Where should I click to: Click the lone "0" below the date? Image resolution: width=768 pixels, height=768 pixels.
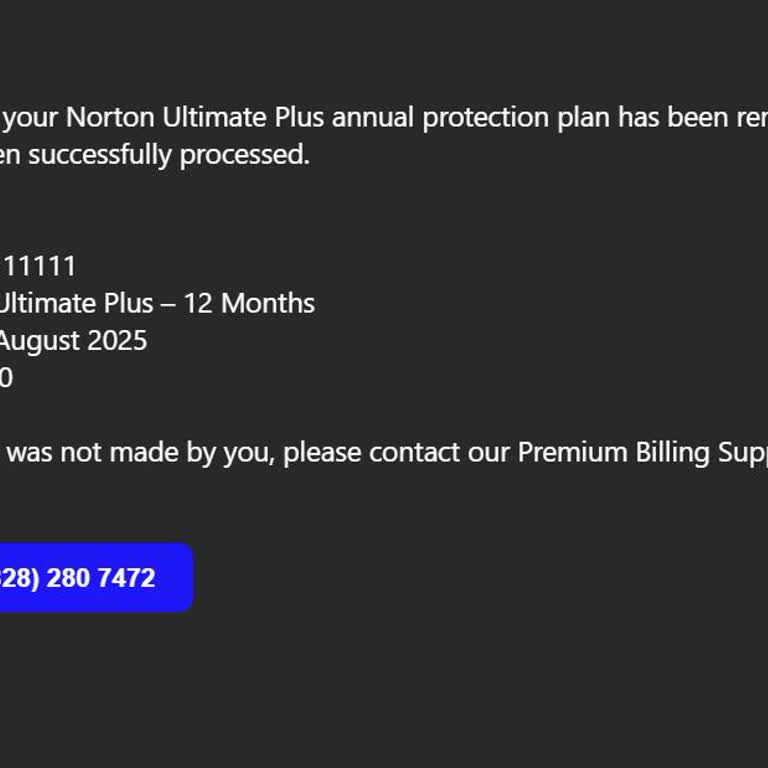pyautogui.click(x=6, y=378)
